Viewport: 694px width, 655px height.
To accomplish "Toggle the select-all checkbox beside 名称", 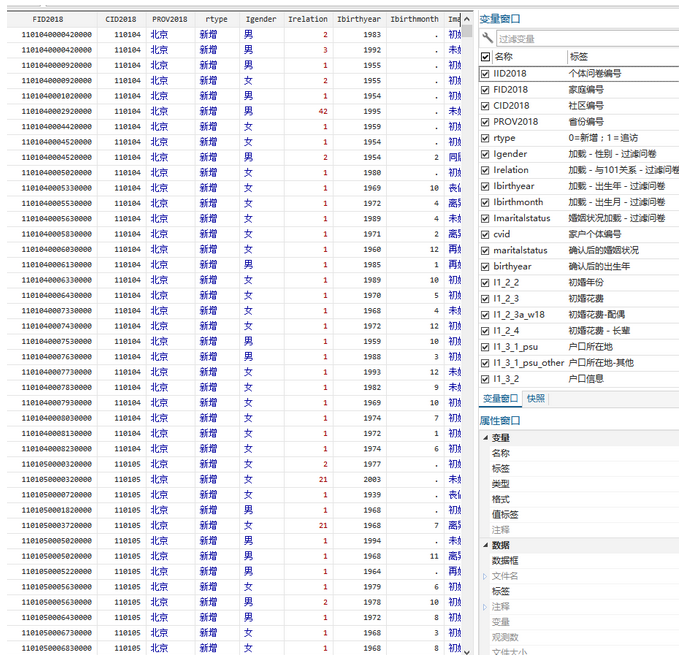I will (x=486, y=57).
